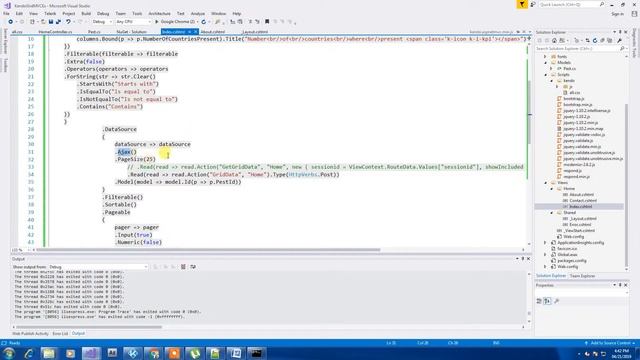Collapse the Views folder
This screenshot has width=640, height=360.
click(546, 183)
